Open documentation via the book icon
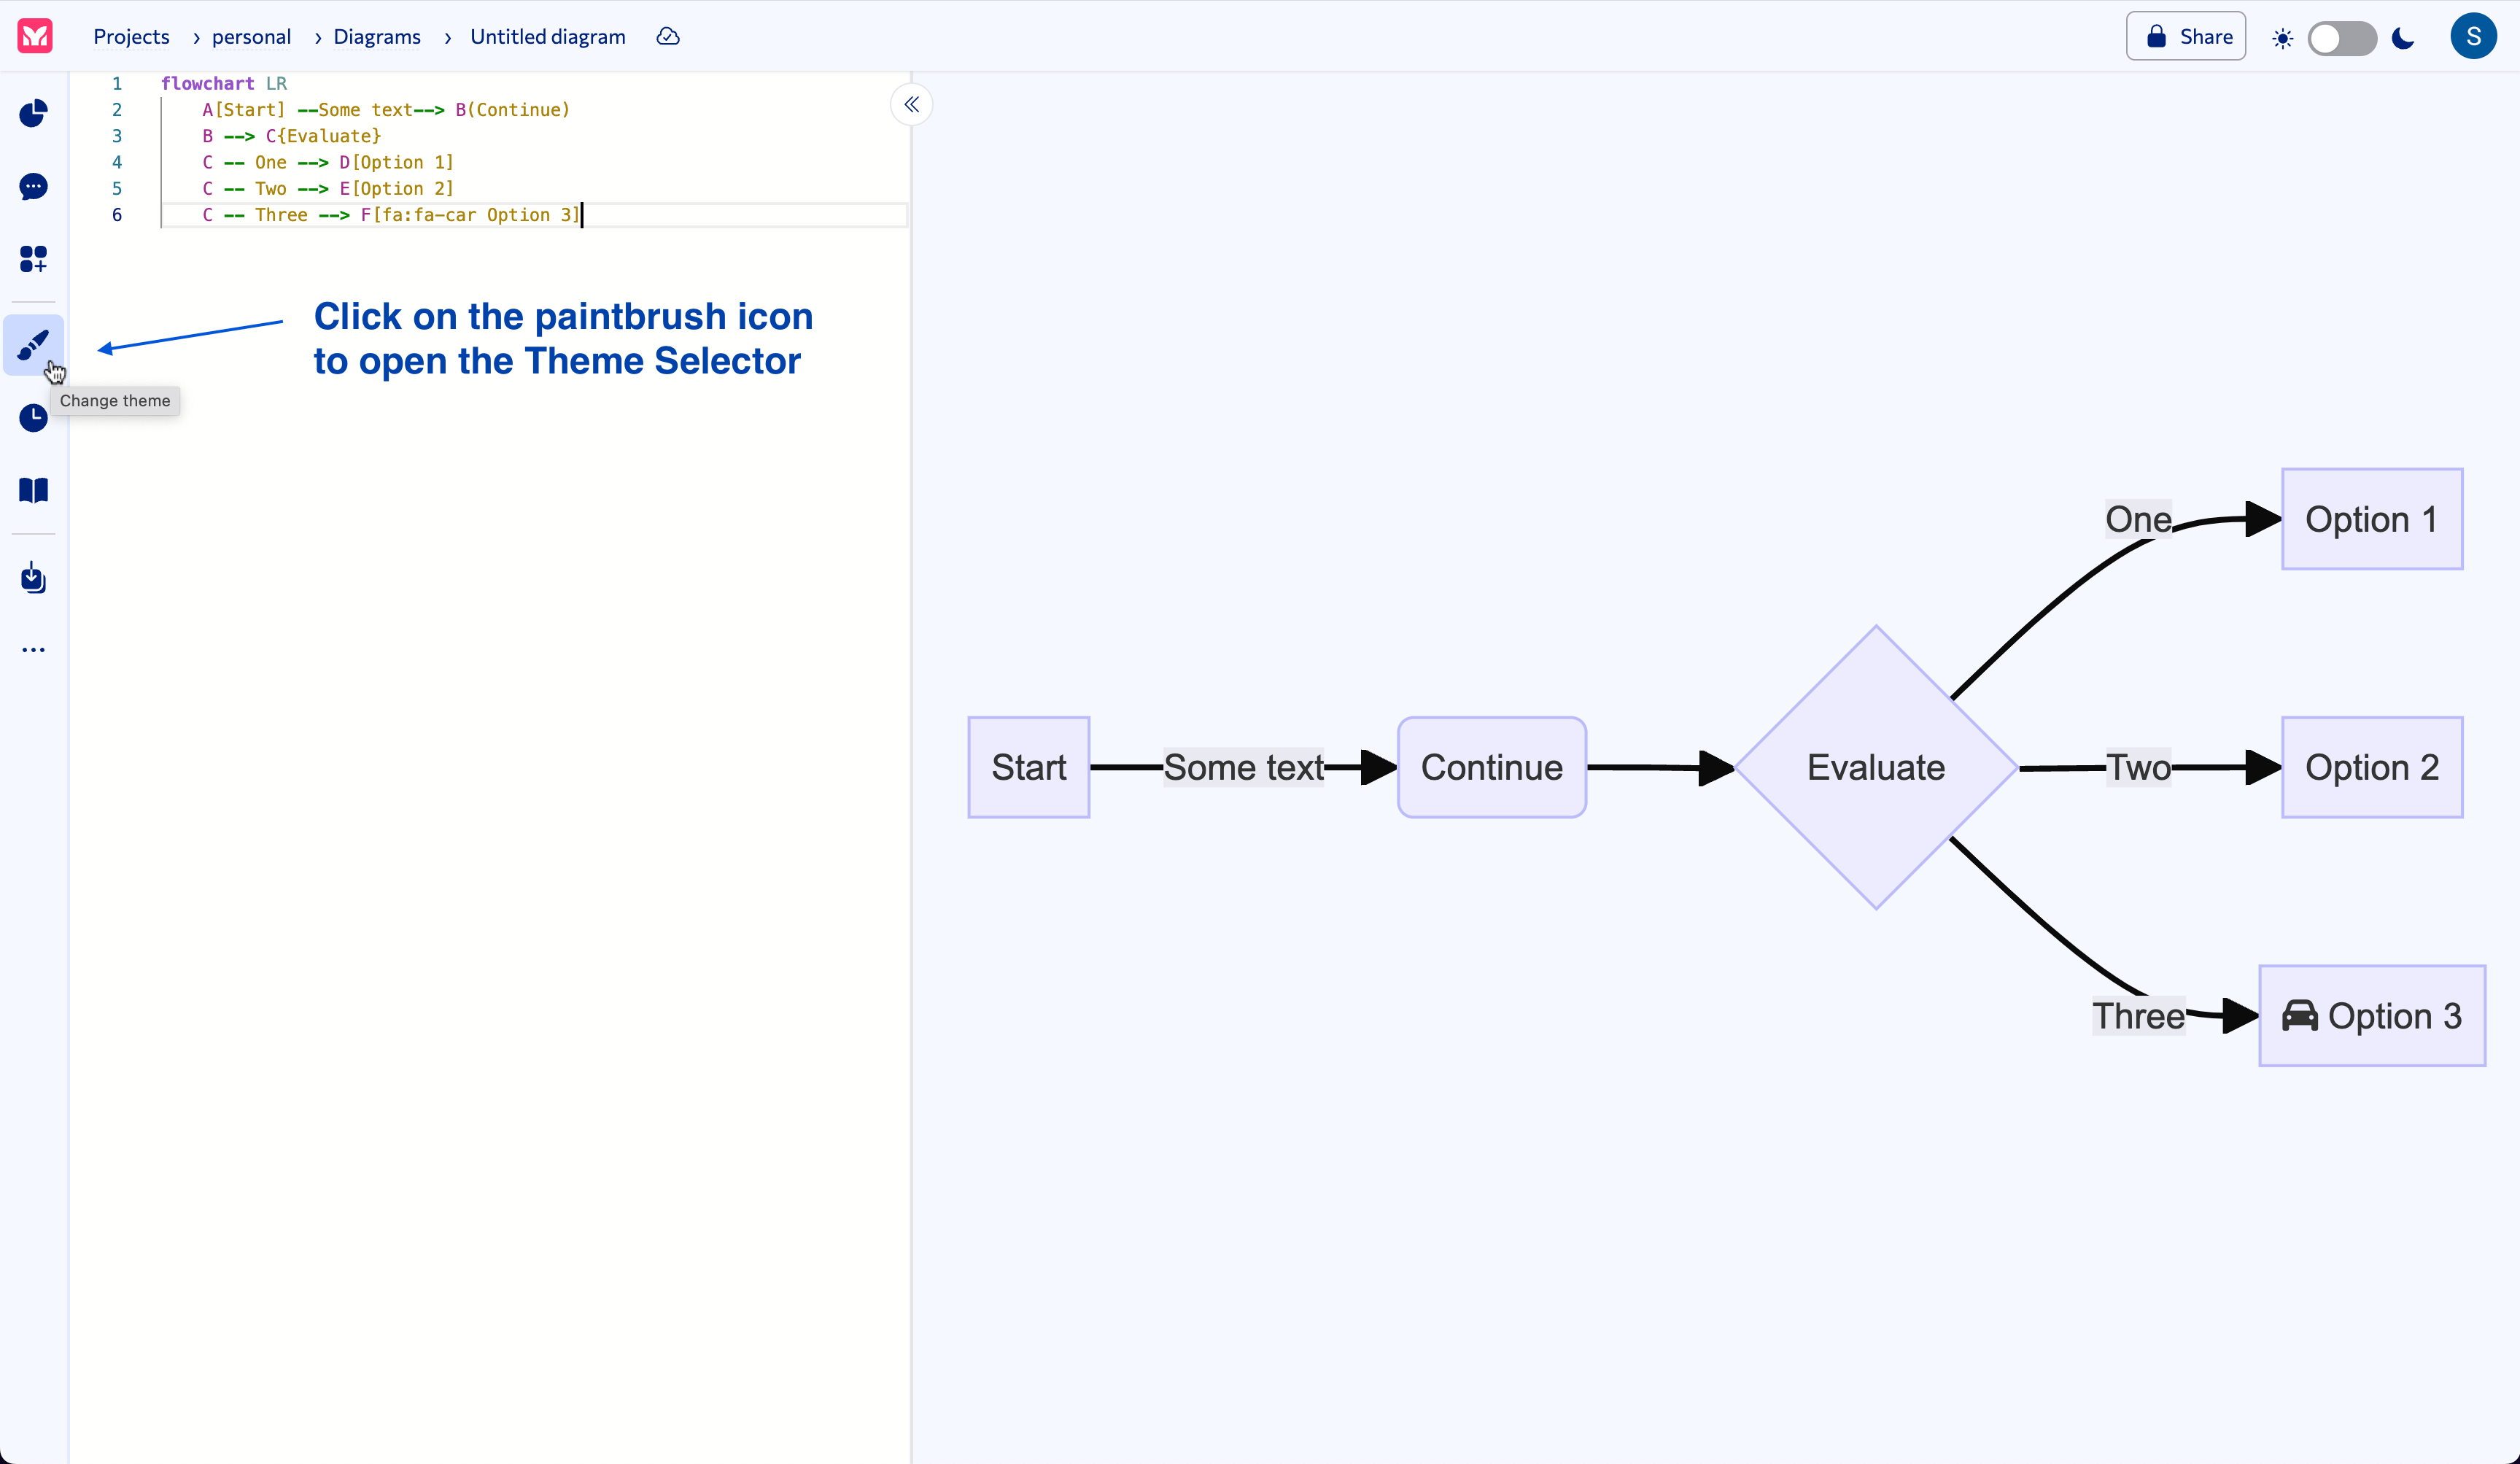The width and height of the screenshot is (2520, 1464). [33, 490]
